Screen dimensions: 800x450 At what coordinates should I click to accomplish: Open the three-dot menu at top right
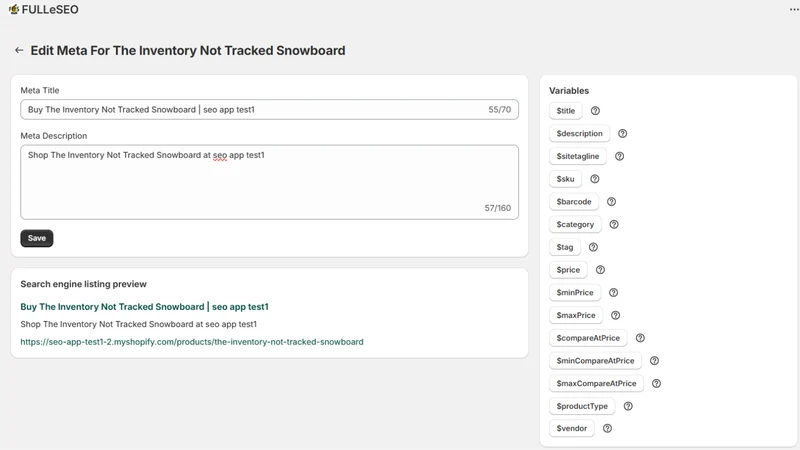[x=794, y=9]
